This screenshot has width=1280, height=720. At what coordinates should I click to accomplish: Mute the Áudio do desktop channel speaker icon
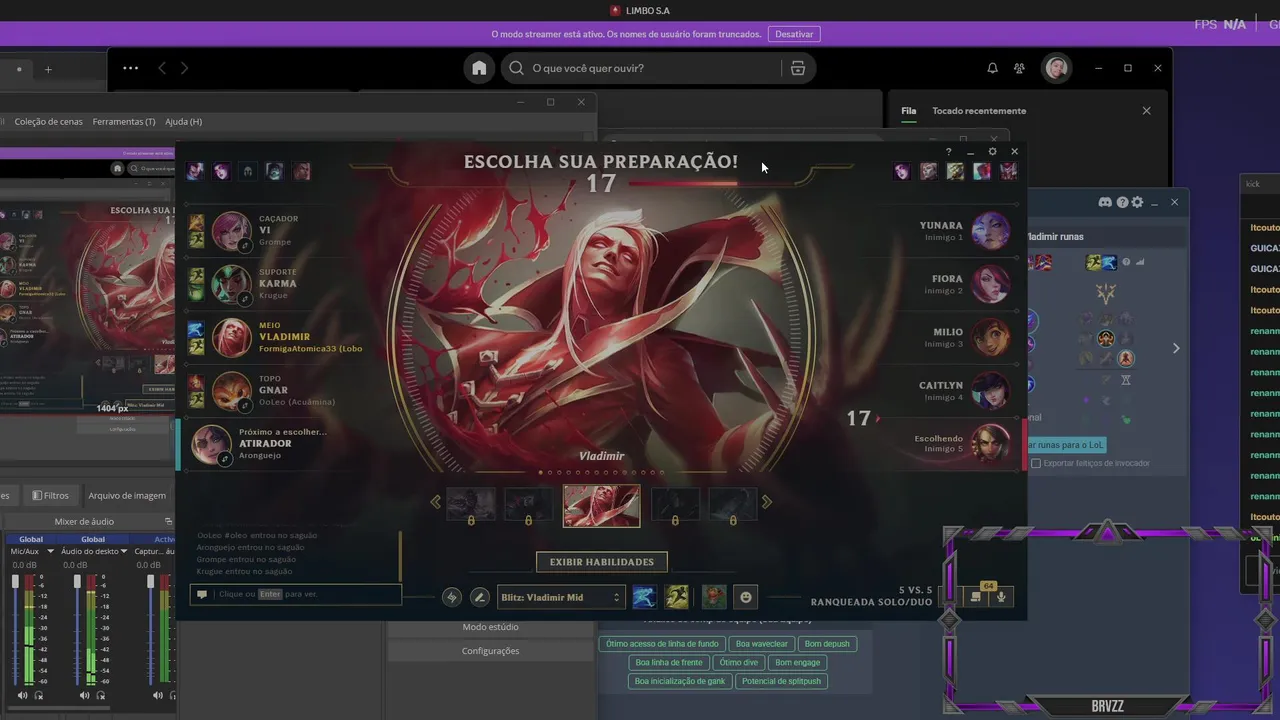pyautogui.click(x=84, y=695)
